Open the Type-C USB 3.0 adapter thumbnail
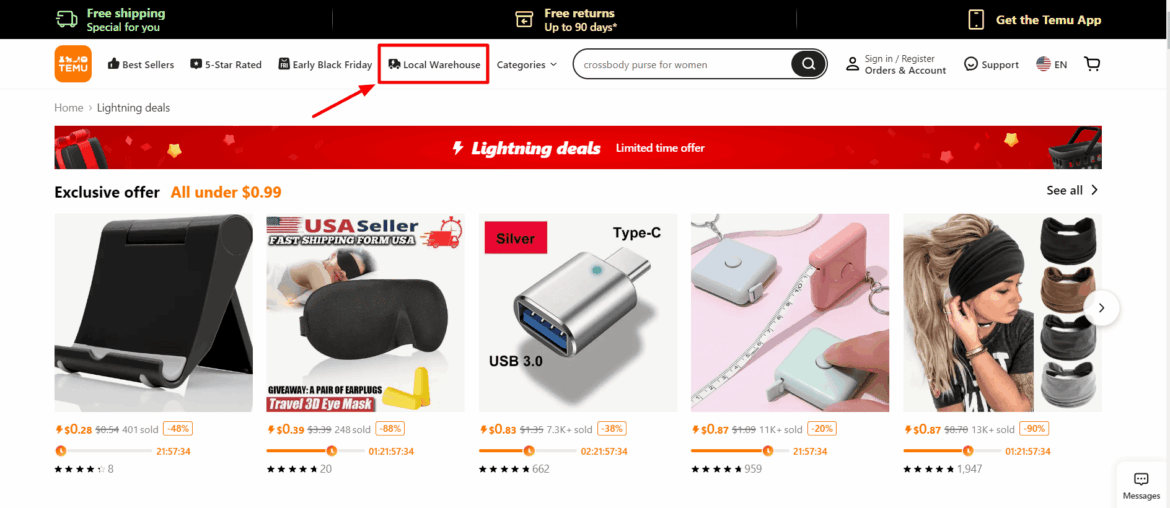This screenshot has width=1170, height=508. coord(578,313)
